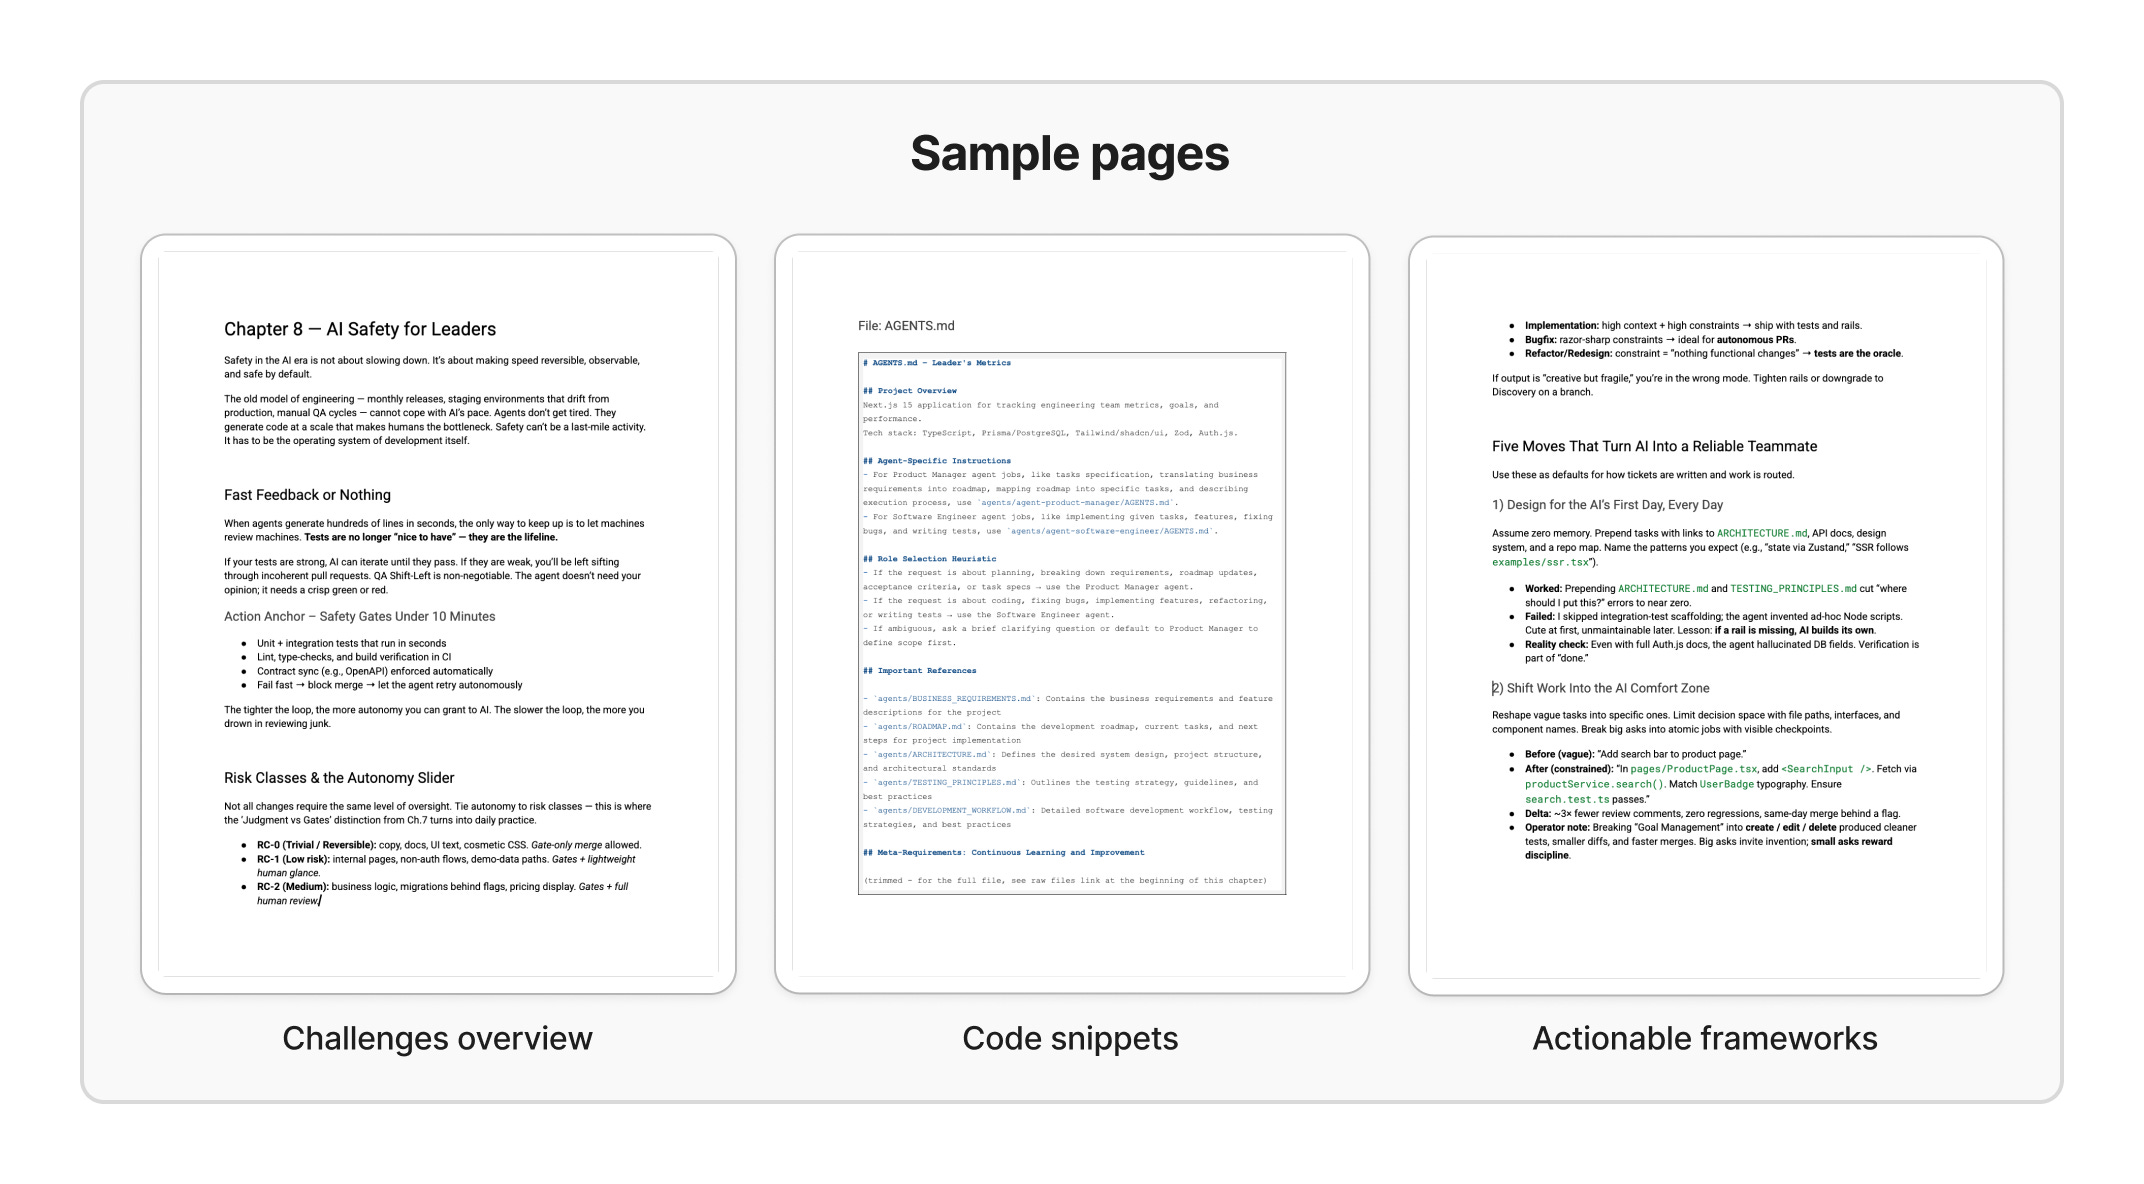Click the Actionable frameworks caption
The height and width of the screenshot is (1184, 2144).
[x=1704, y=1038]
